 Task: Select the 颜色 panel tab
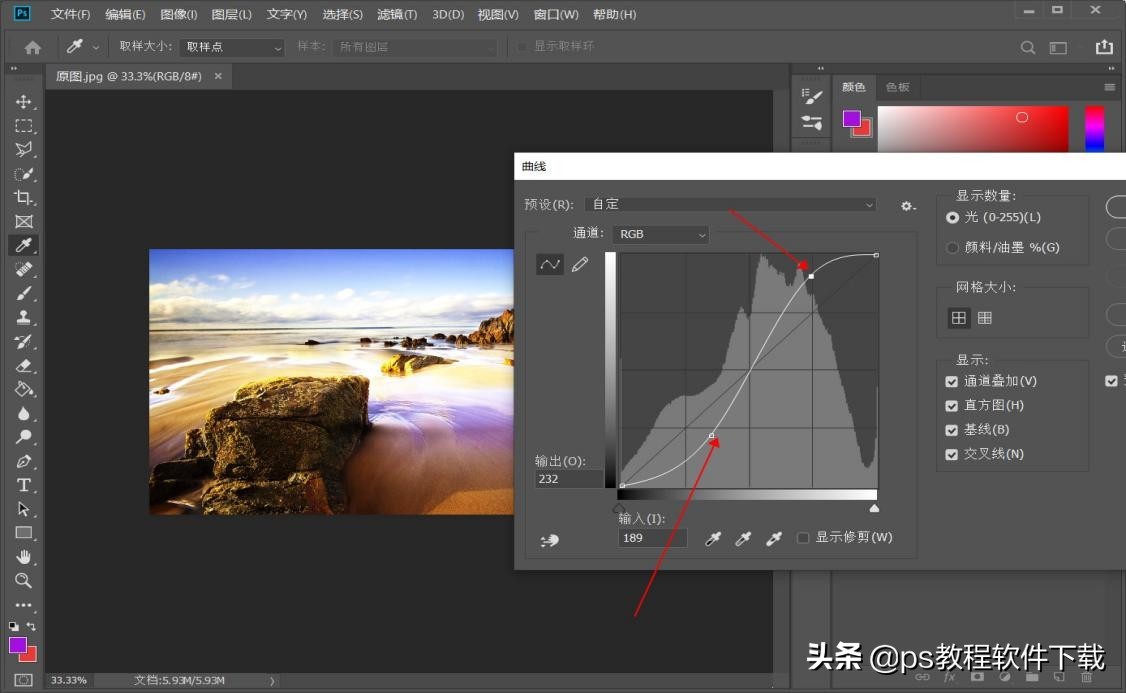coord(854,87)
